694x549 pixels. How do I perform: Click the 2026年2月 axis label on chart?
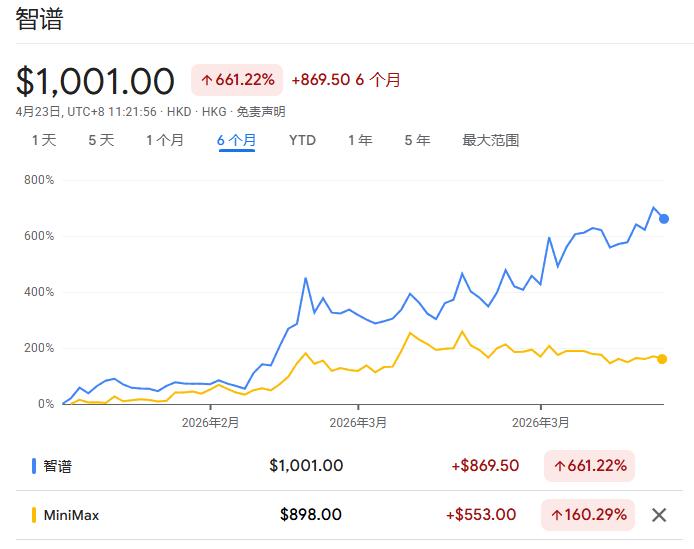pos(210,423)
